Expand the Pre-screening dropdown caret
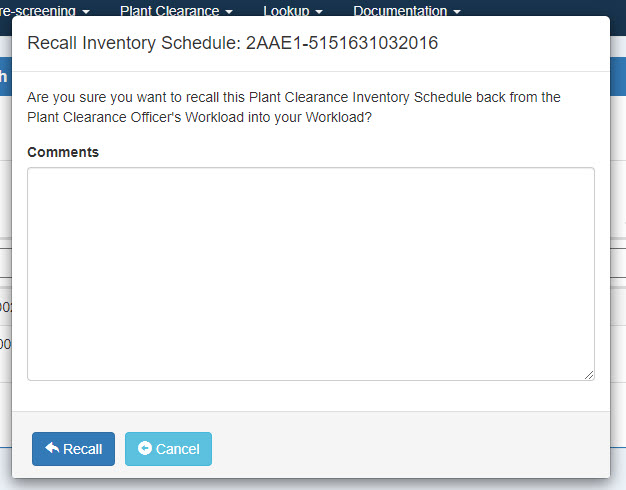626x490 pixels. click(85, 12)
